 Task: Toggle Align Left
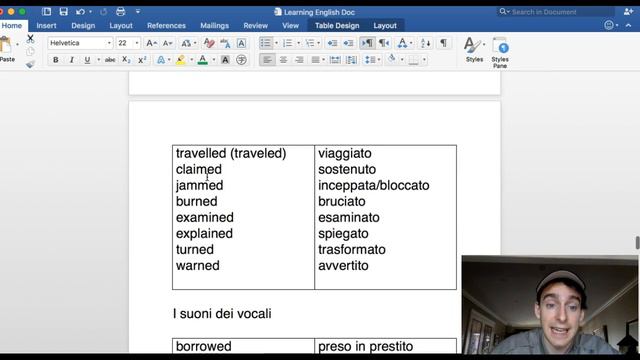click(267, 60)
